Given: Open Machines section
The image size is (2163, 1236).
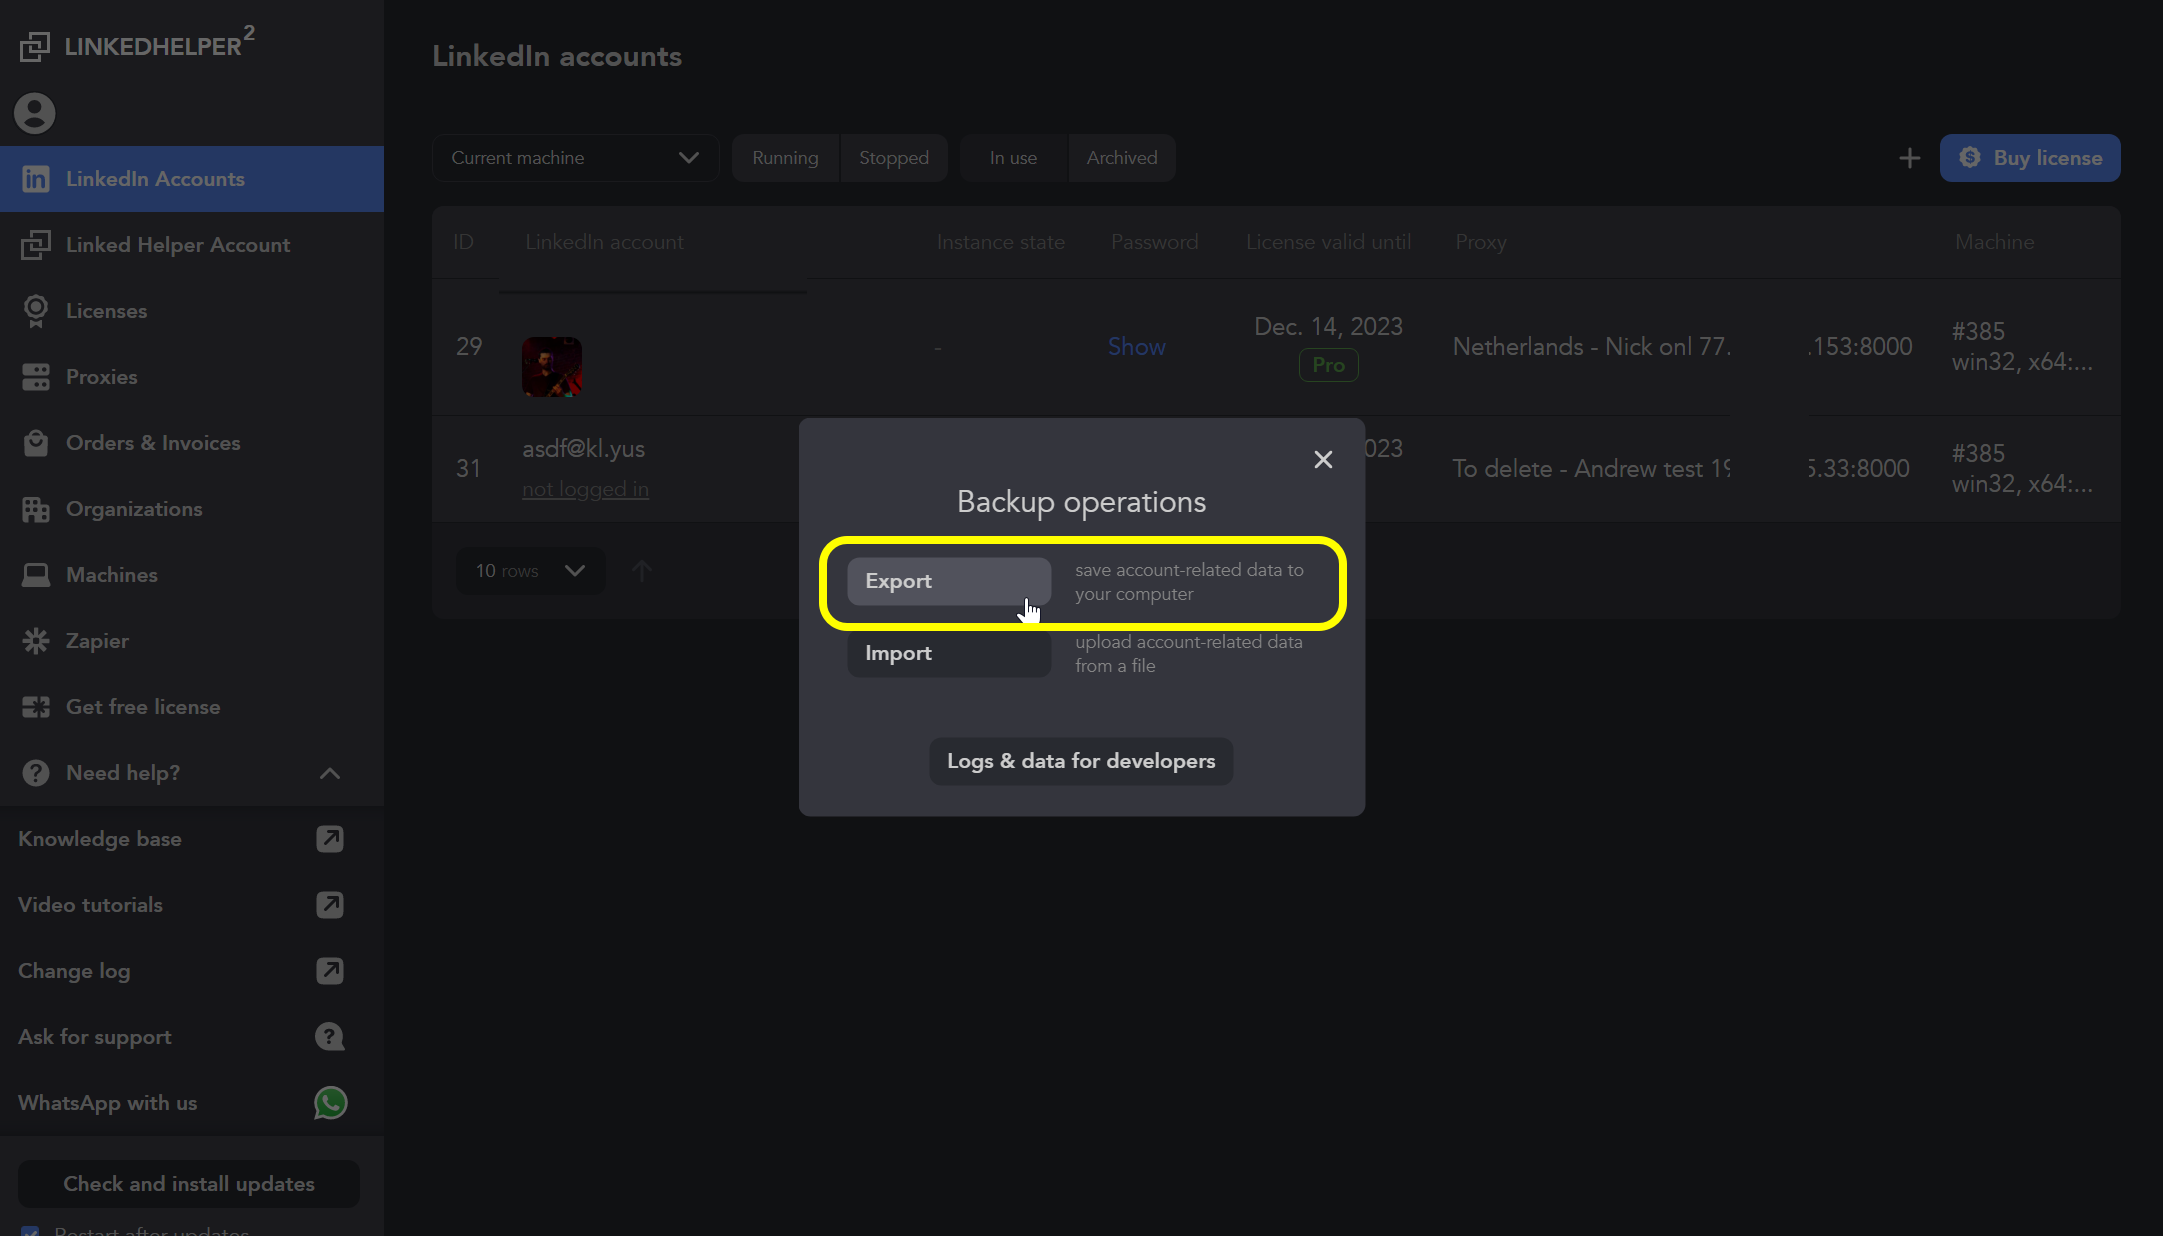Looking at the screenshot, I should click(x=192, y=575).
